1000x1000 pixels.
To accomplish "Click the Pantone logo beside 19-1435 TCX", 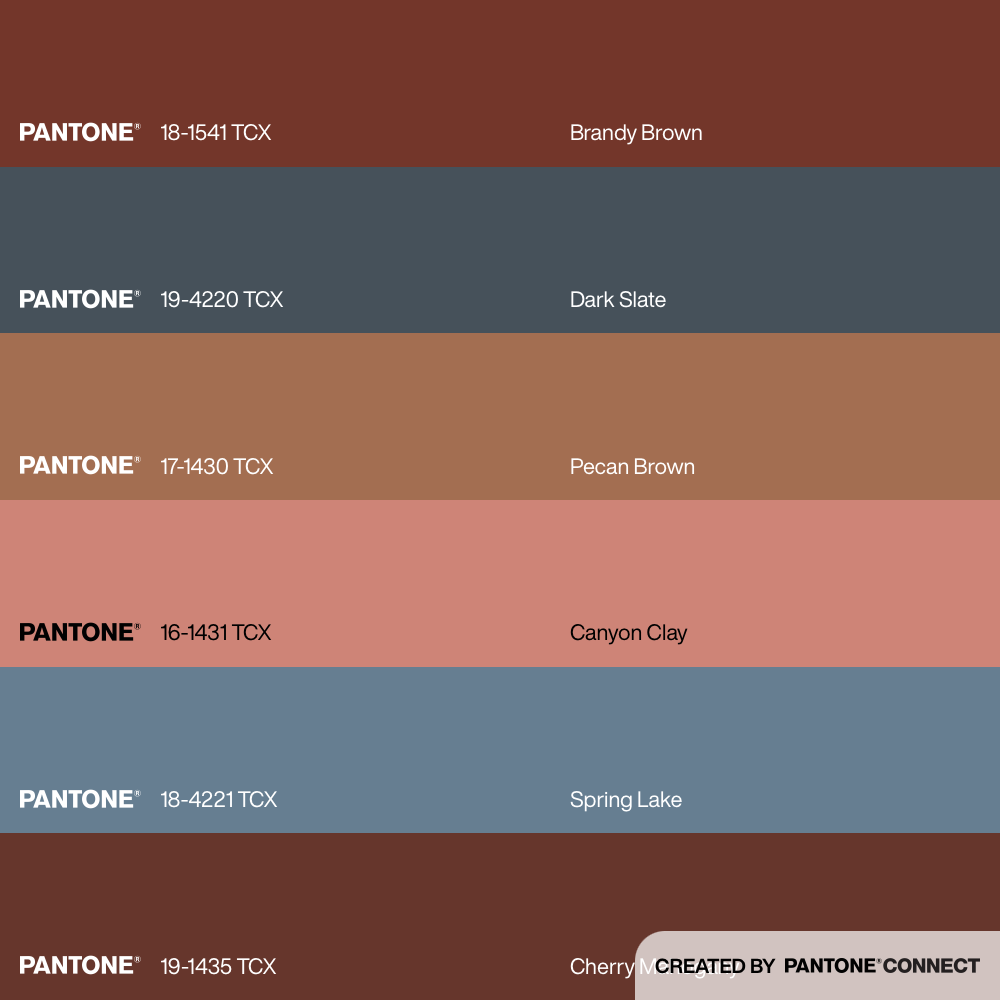I will (79, 965).
